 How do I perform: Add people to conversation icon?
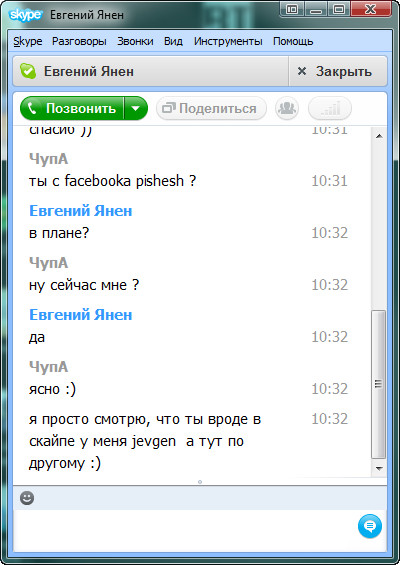(287, 108)
